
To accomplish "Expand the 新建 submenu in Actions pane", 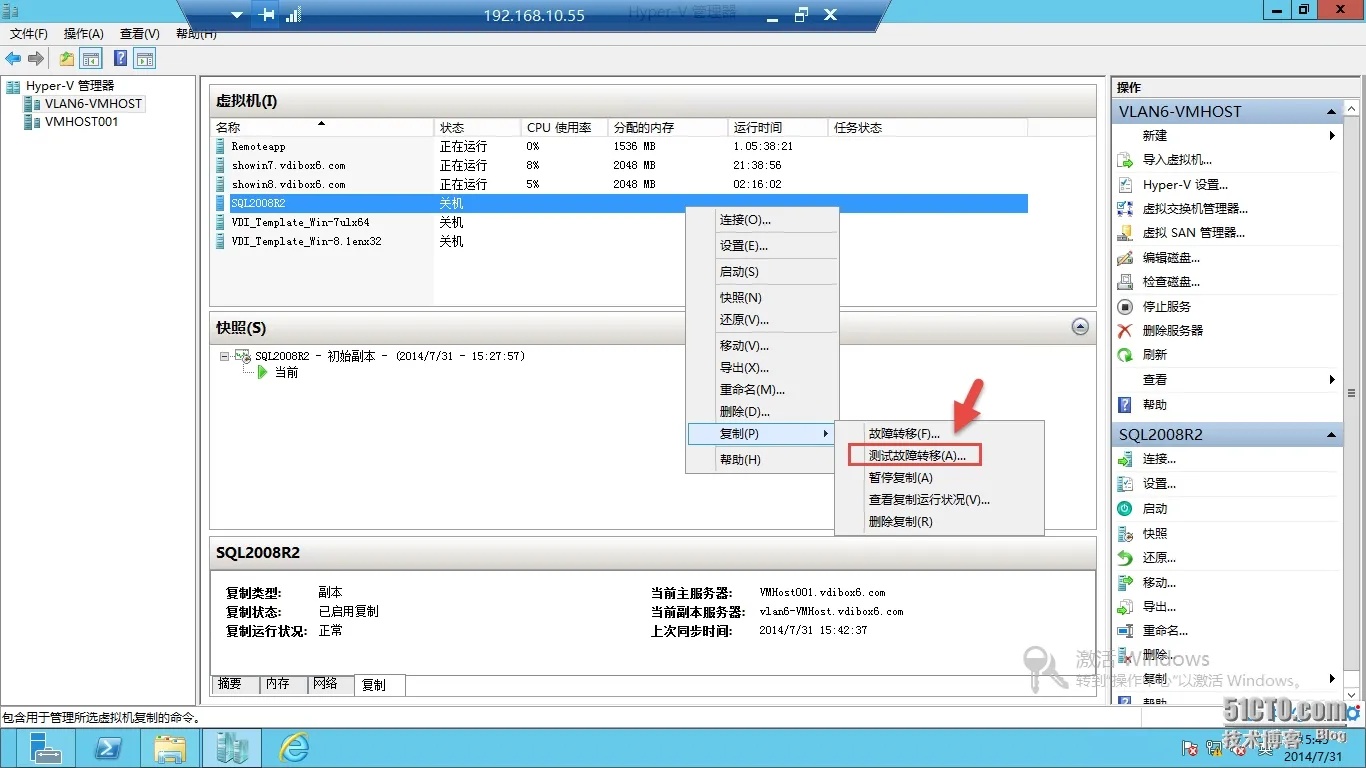I will pyautogui.click(x=1332, y=136).
